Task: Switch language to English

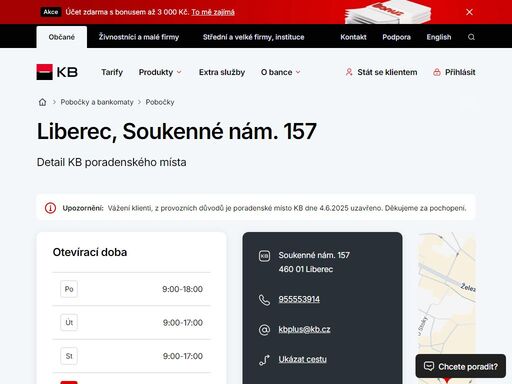Action: [x=439, y=37]
